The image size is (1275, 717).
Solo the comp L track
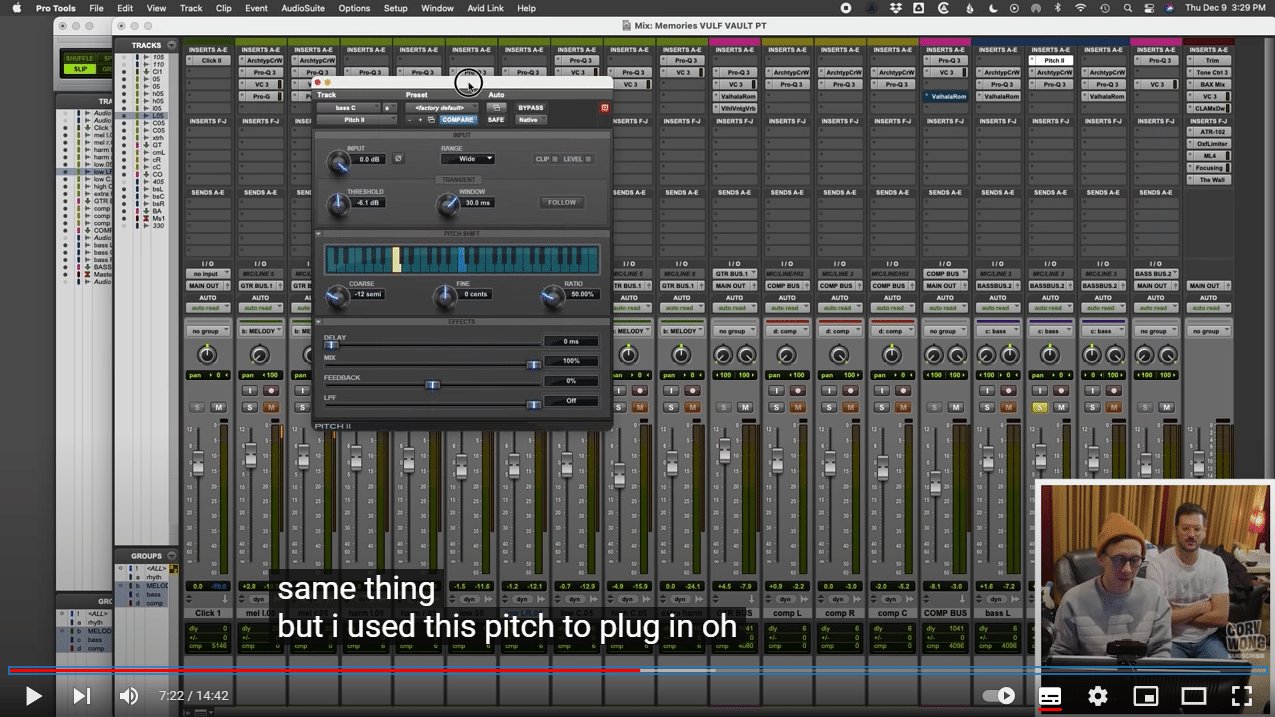[776, 407]
